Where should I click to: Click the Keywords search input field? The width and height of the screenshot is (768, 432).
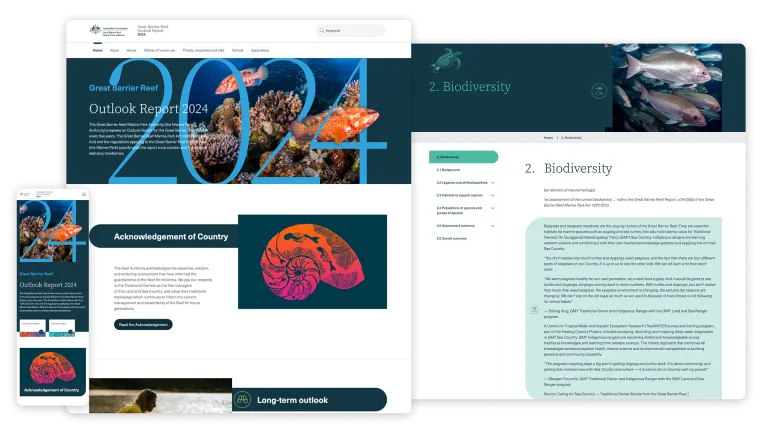(351, 30)
